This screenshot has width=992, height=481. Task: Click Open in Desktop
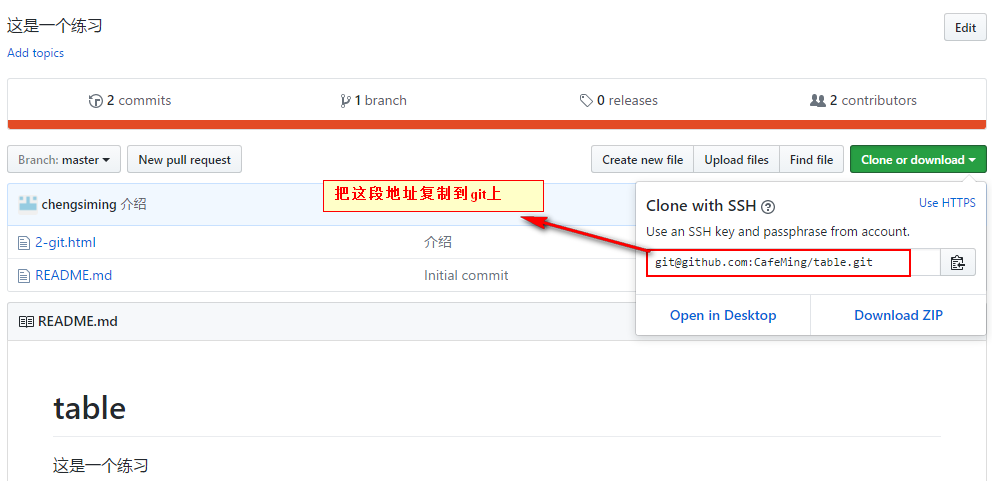pos(723,315)
